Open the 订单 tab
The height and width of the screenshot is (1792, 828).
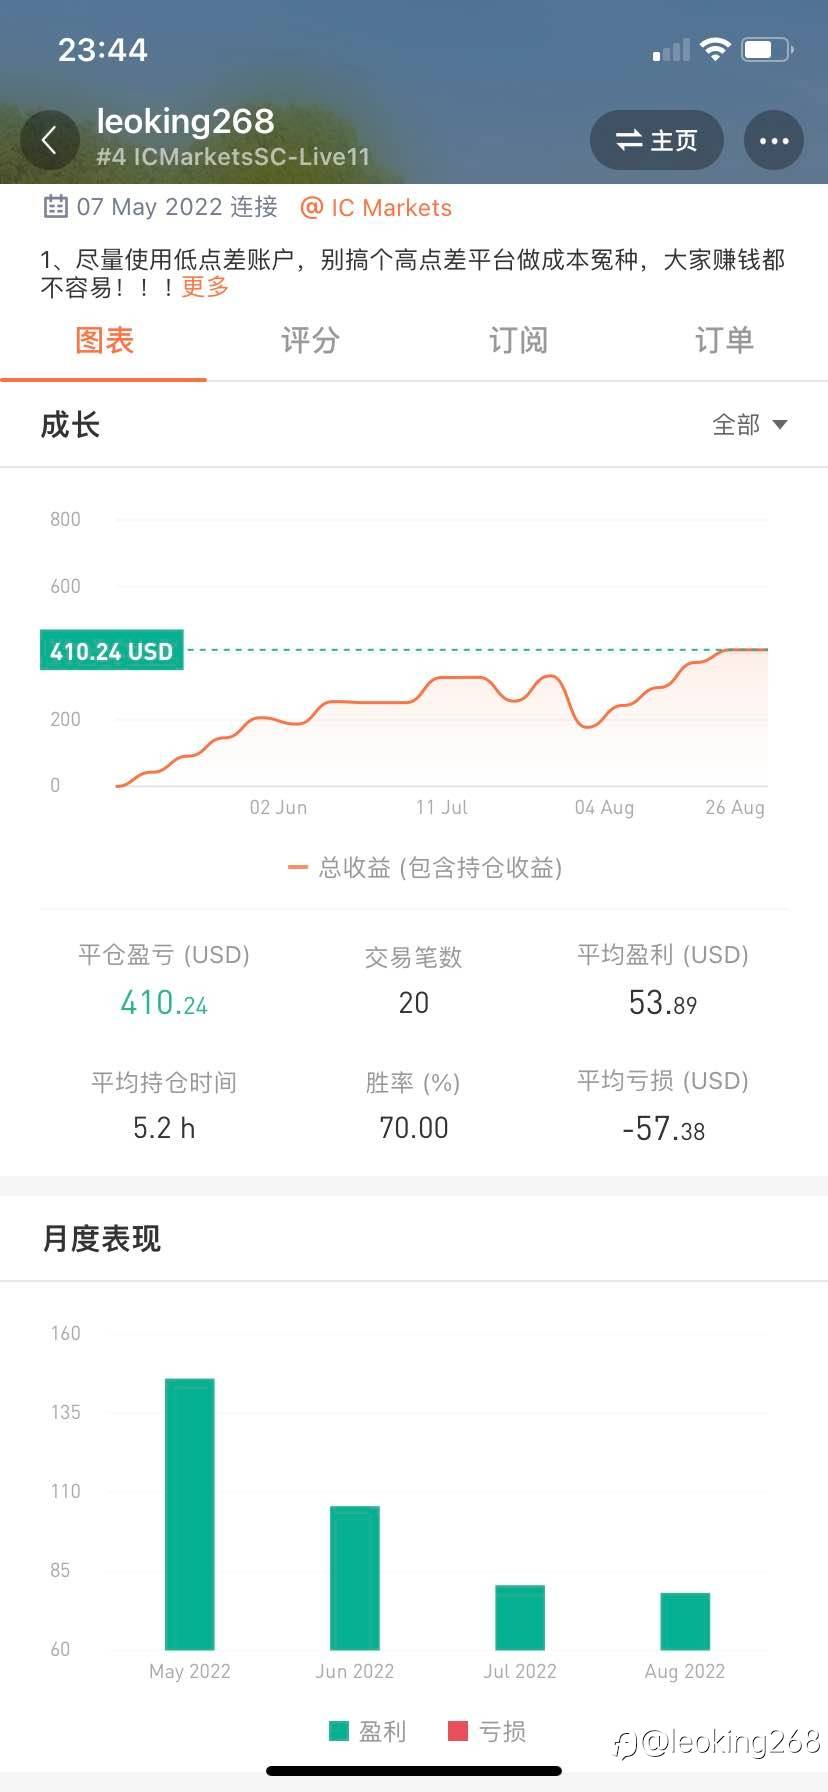[724, 341]
